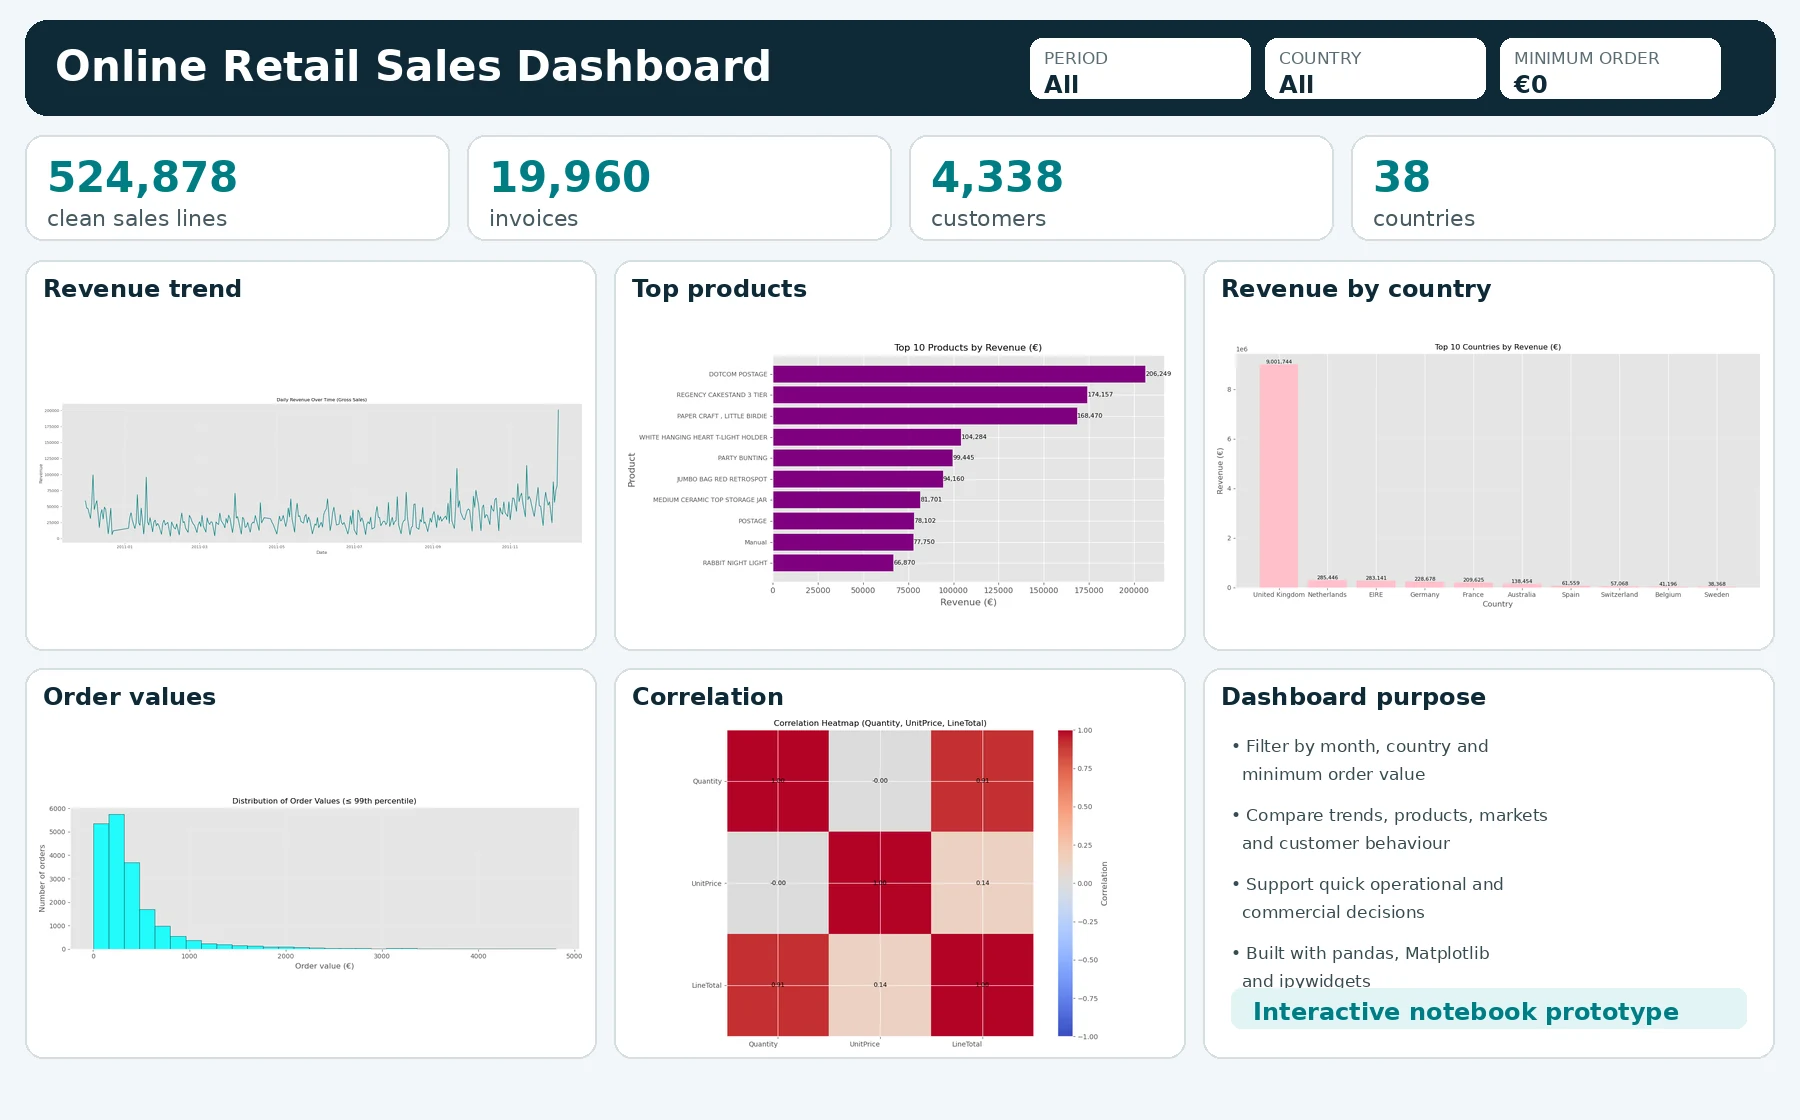Click the tallest cyan histogram bar
1800x1120 pixels.
(x=117, y=882)
